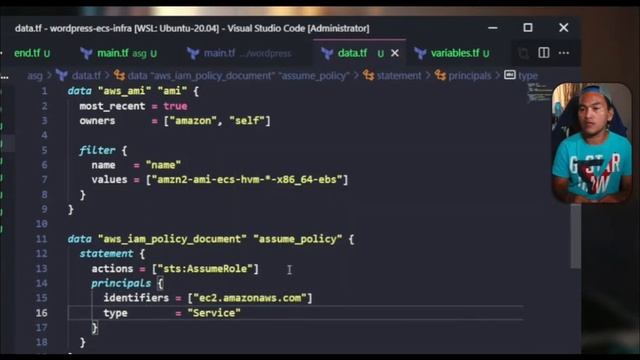Click the "ec2.amazonaws.com" string
This screenshot has height=360, width=640.
(x=250, y=298)
